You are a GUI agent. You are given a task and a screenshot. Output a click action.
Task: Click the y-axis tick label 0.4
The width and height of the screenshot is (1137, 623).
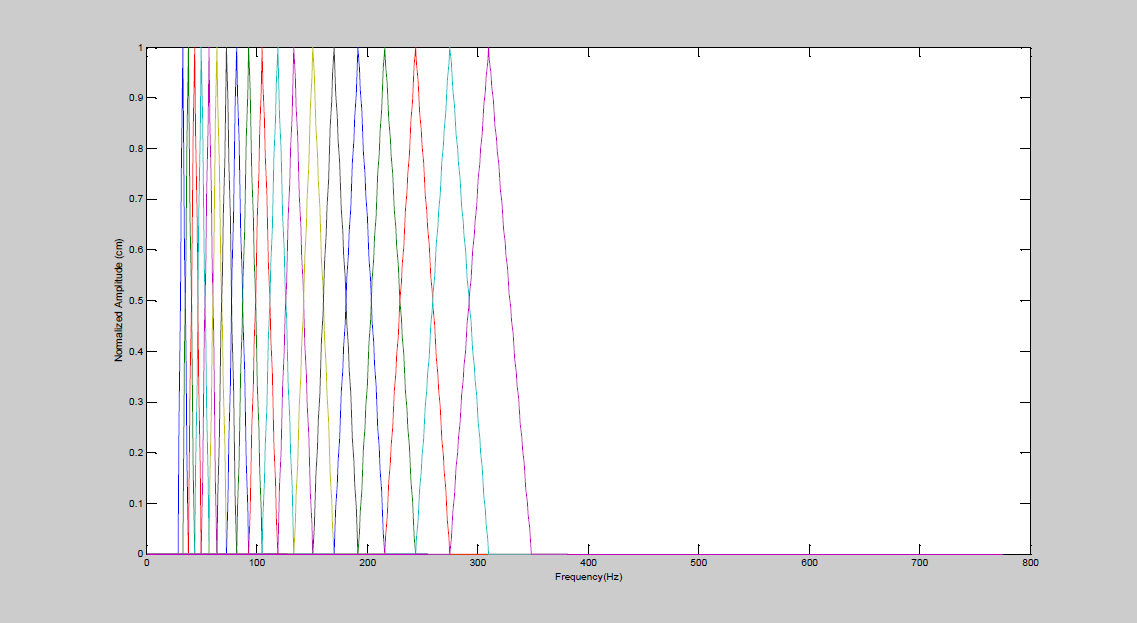(x=136, y=352)
